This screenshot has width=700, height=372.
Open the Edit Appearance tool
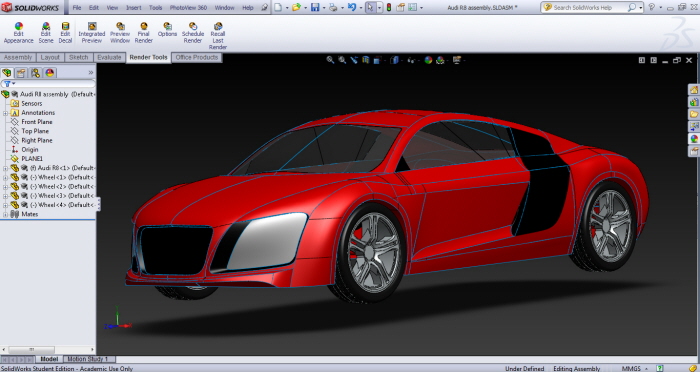pyautogui.click(x=18, y=33)
